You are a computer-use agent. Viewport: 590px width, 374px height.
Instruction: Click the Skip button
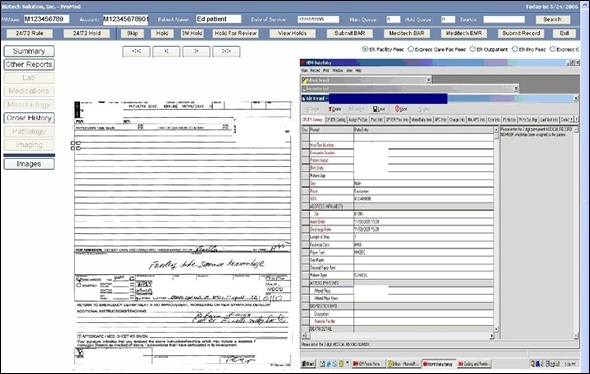132,33
